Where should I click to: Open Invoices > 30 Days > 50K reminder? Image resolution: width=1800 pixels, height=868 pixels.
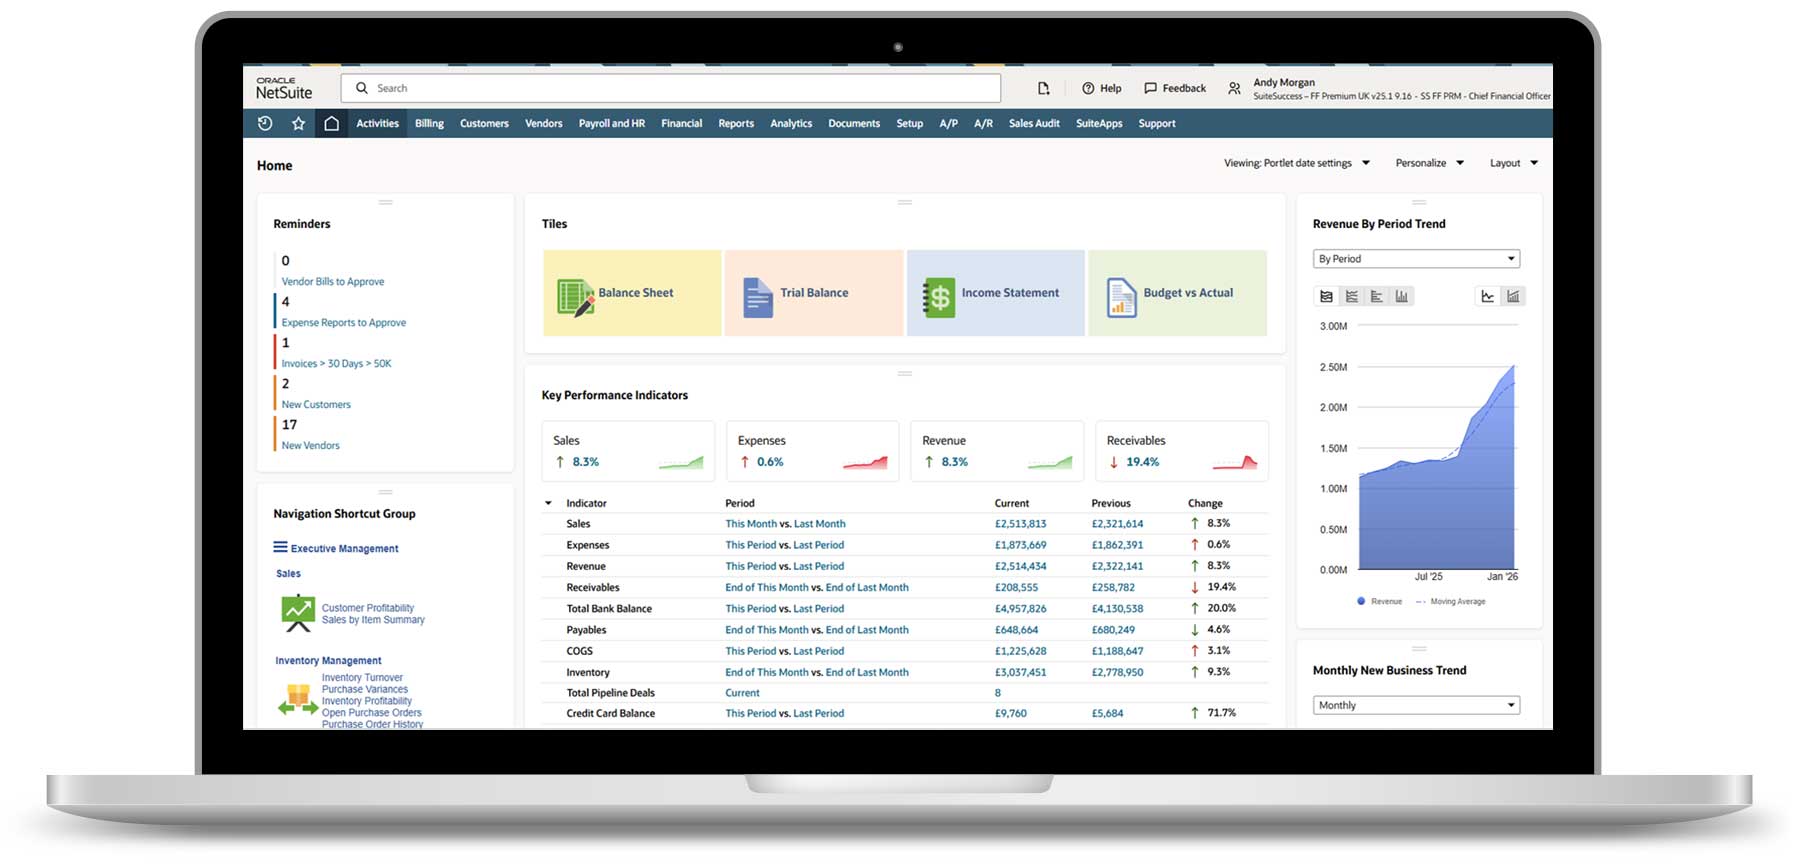click(337, 364)
